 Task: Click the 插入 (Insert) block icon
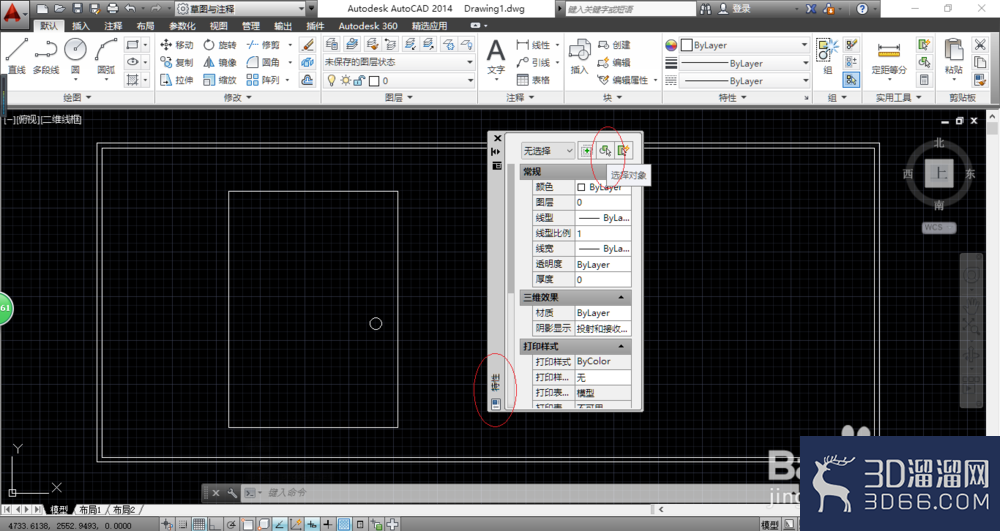(579, 57)
